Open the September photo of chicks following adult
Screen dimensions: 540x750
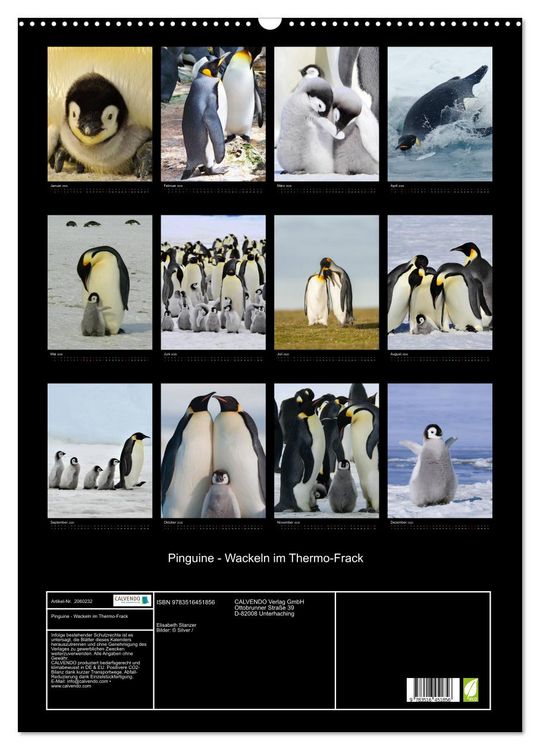(x=100, y=451)
